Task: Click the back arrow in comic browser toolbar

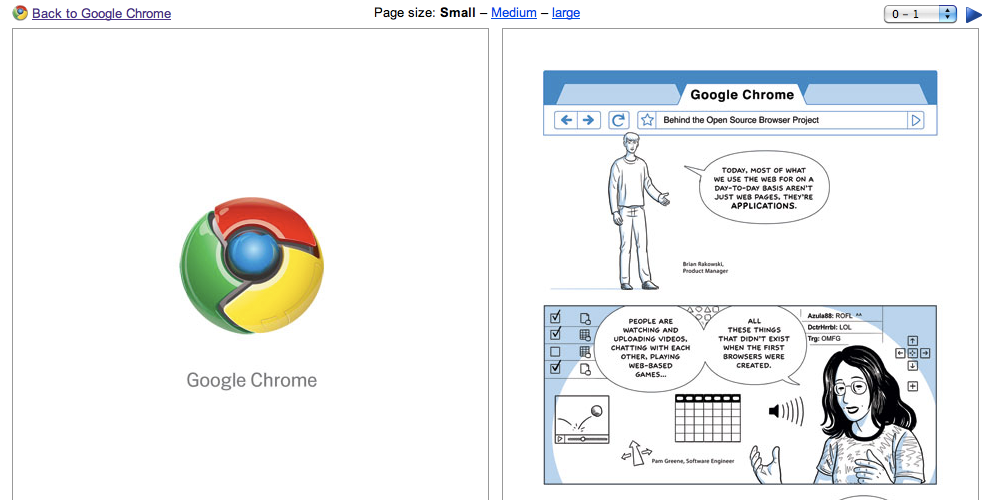Action: click(x=566, y=120)
